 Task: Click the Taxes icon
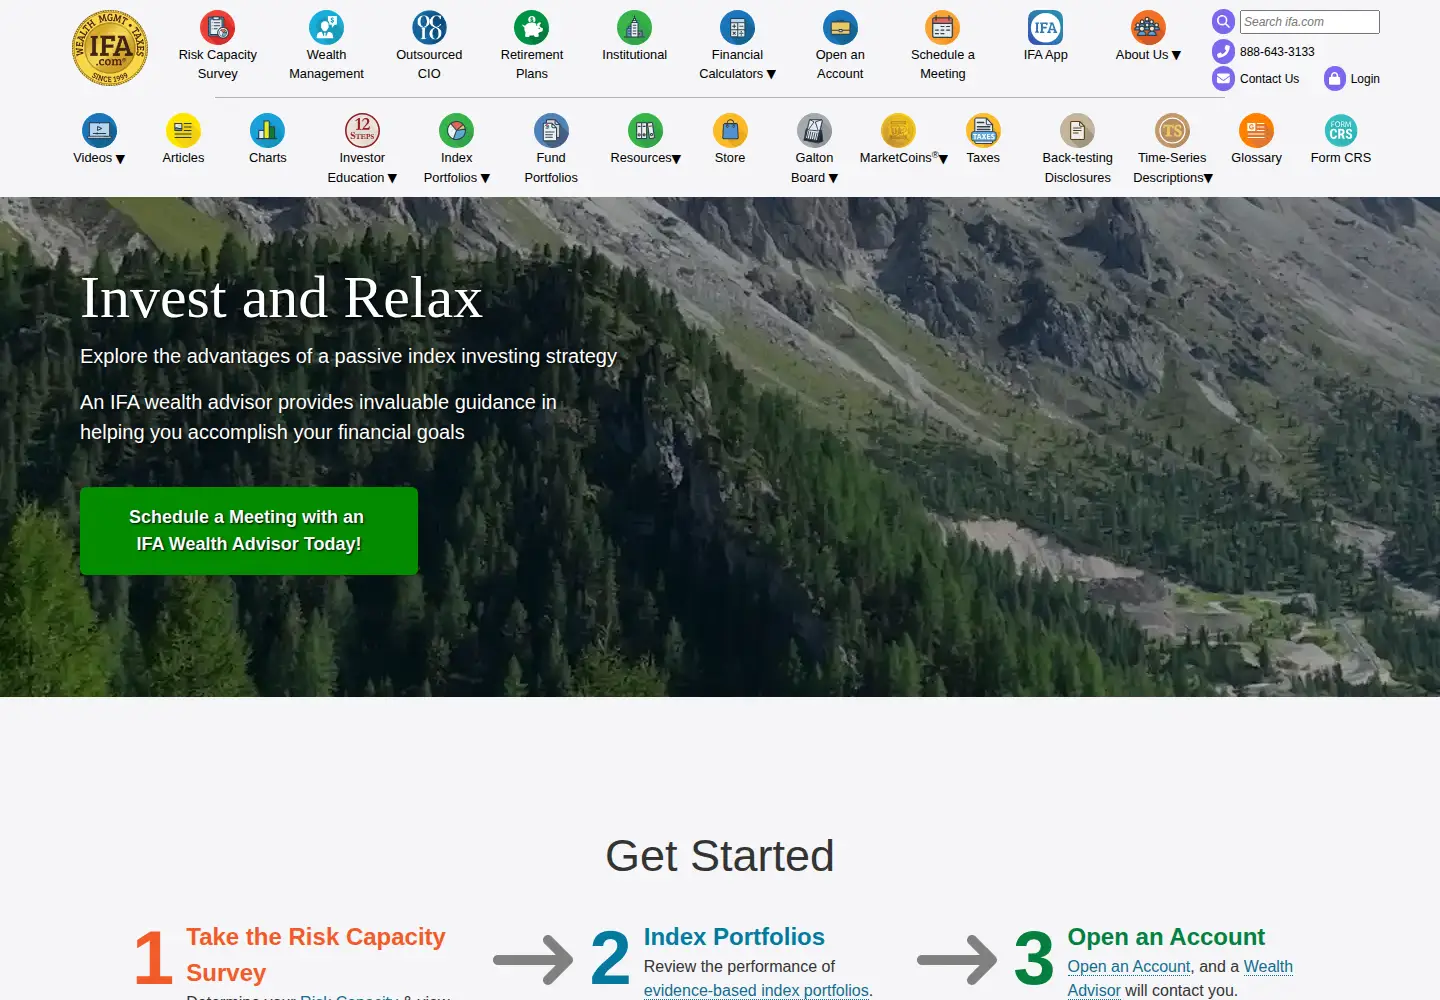coord(983,131)
